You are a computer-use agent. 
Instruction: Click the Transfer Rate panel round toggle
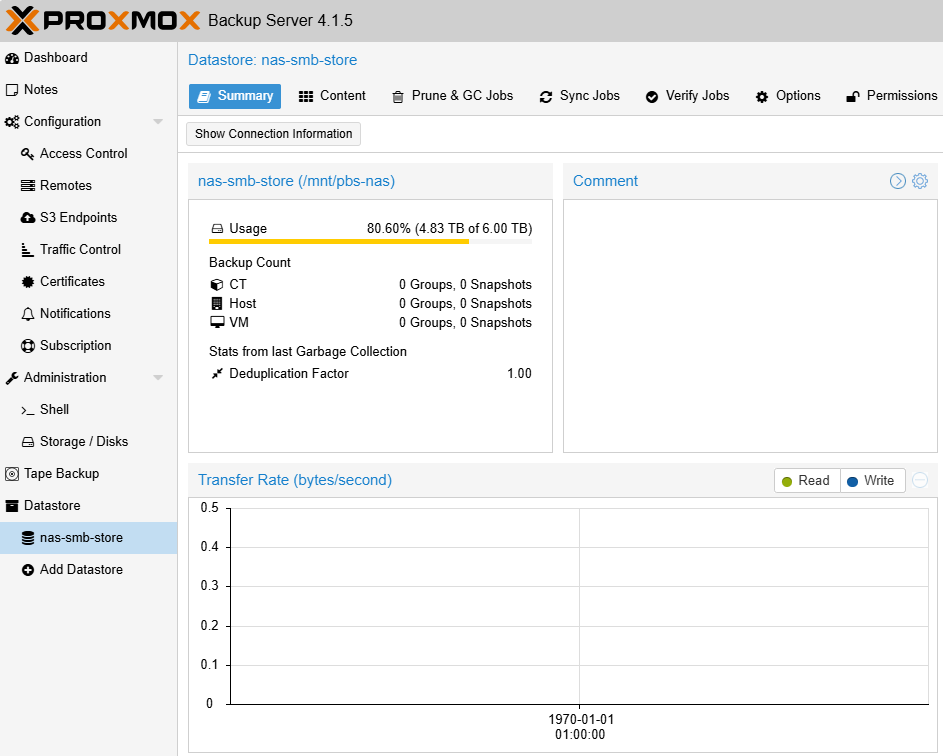pos(920,480)
